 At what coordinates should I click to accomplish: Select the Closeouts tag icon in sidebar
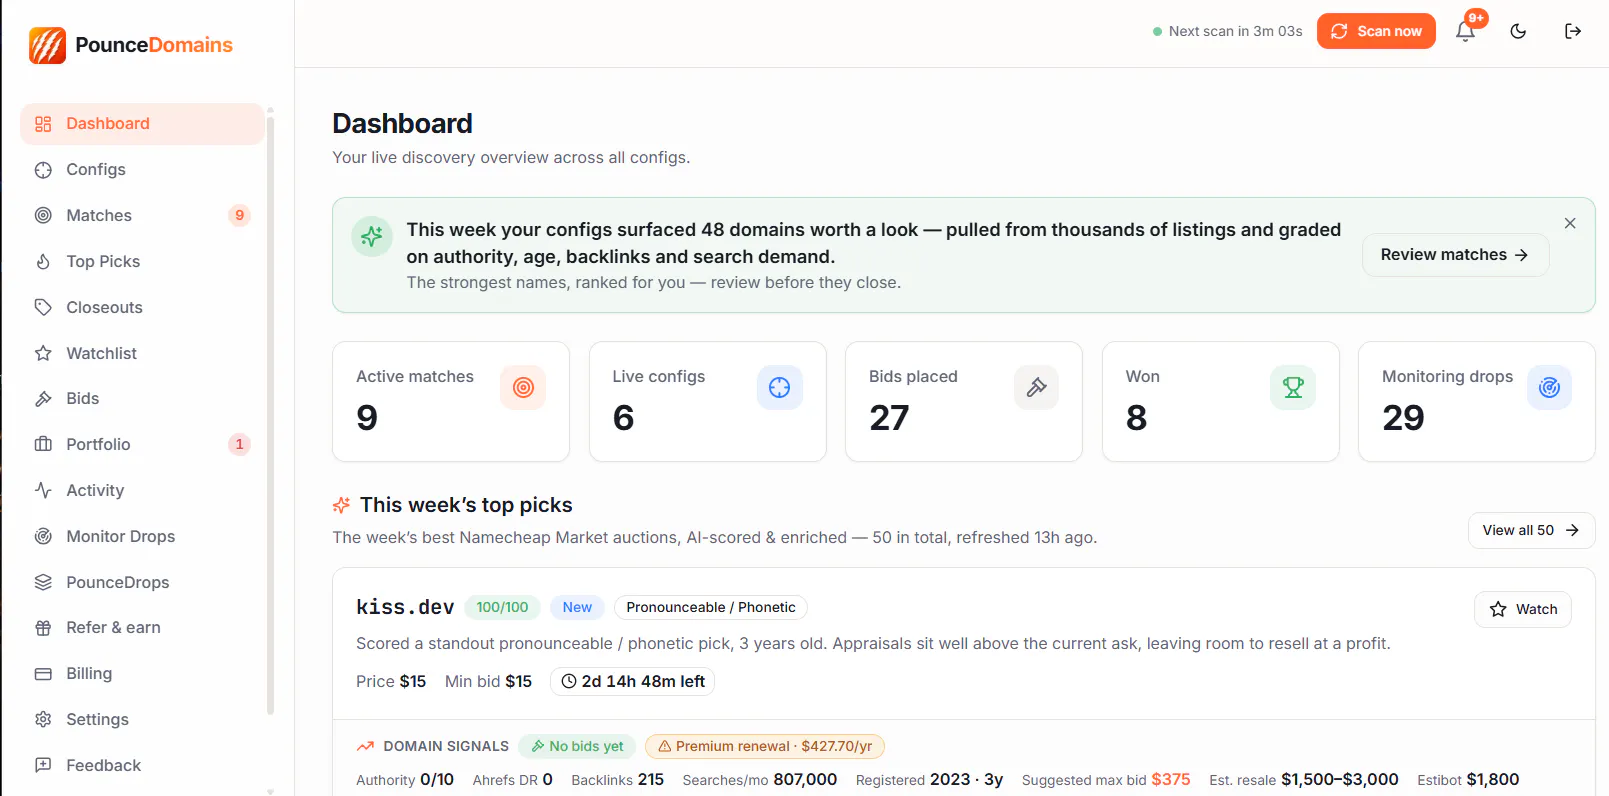43,307
